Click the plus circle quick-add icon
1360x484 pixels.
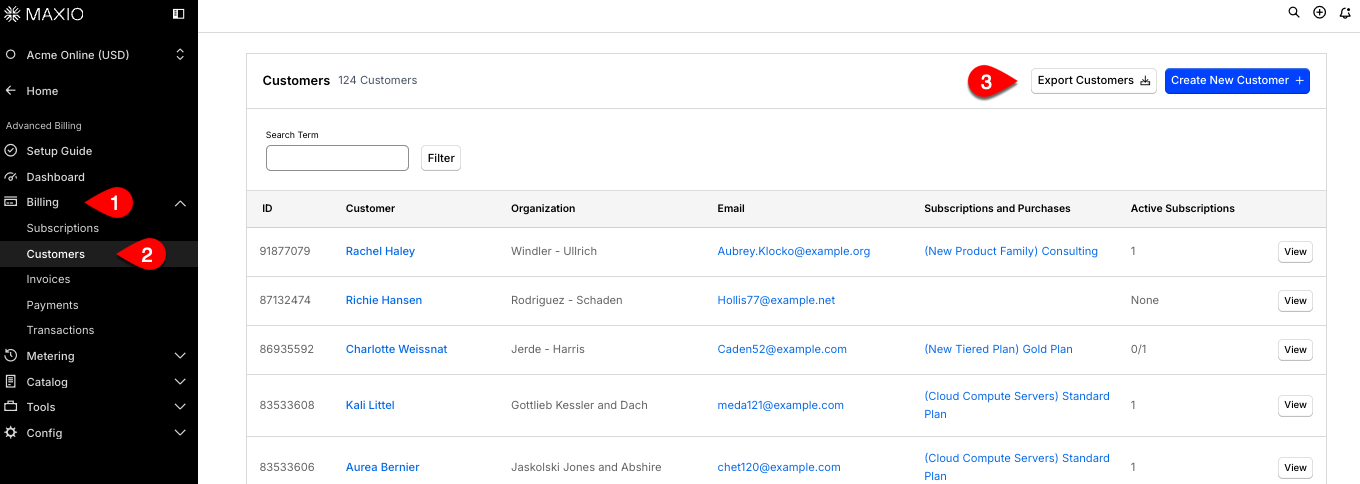coord(1319,13)
